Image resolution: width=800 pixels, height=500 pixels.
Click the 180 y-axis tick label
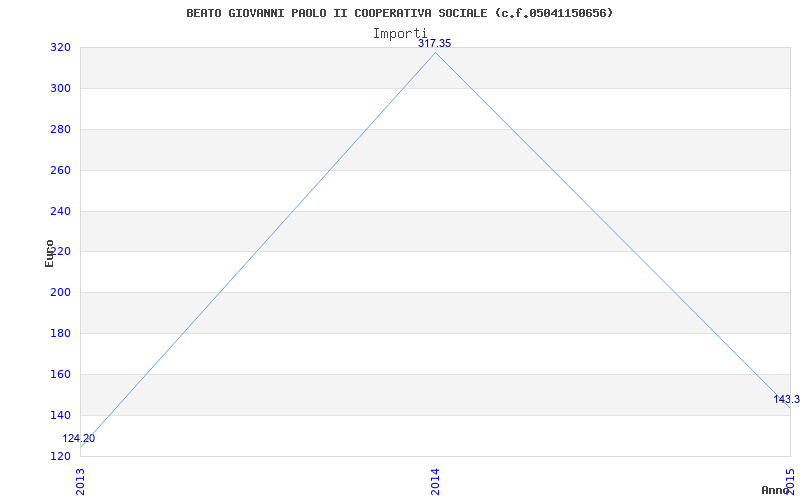coord(61,333)
